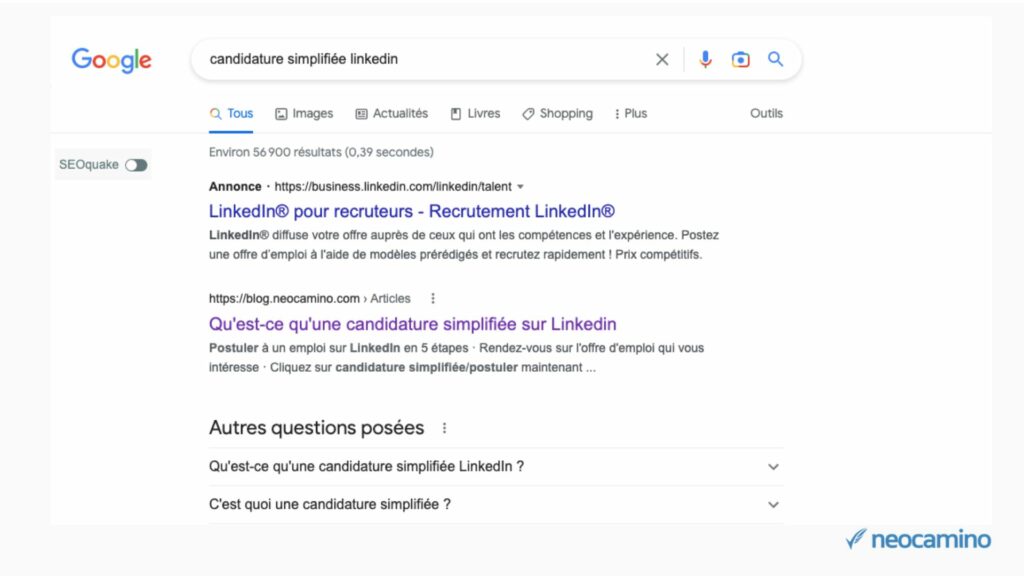Click the Google logo

tap(111, 60)
